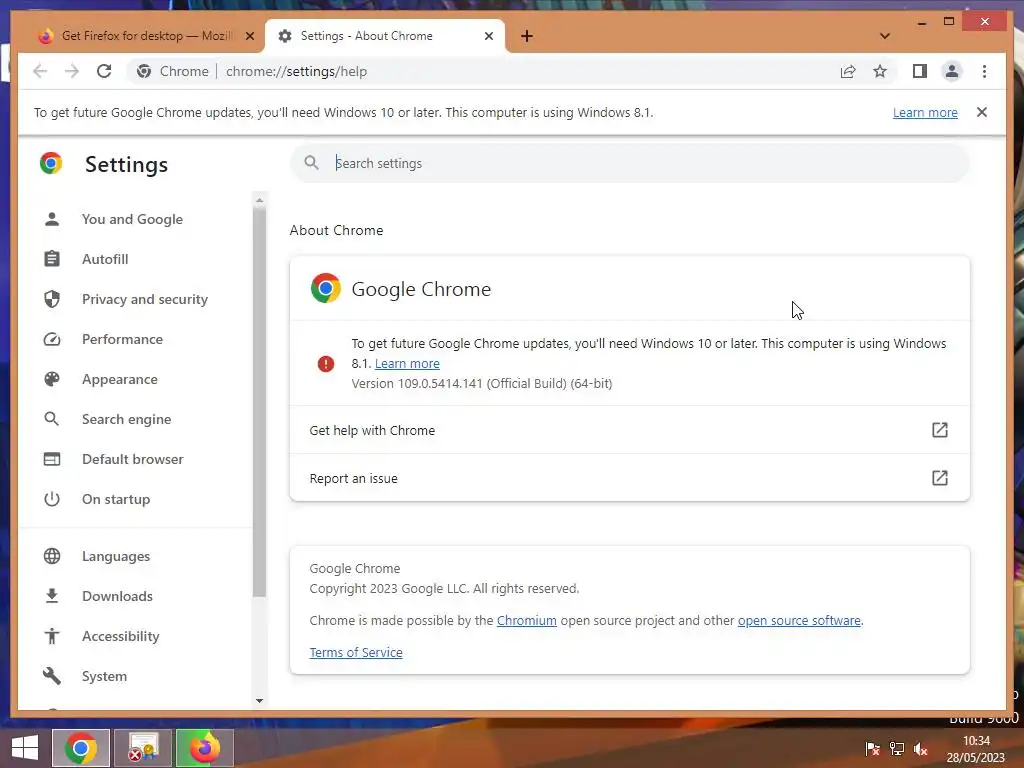The height and width of the screenshot is (768, 1024).
Task: Bookmark this page with star icon
Action: point(880,71)
